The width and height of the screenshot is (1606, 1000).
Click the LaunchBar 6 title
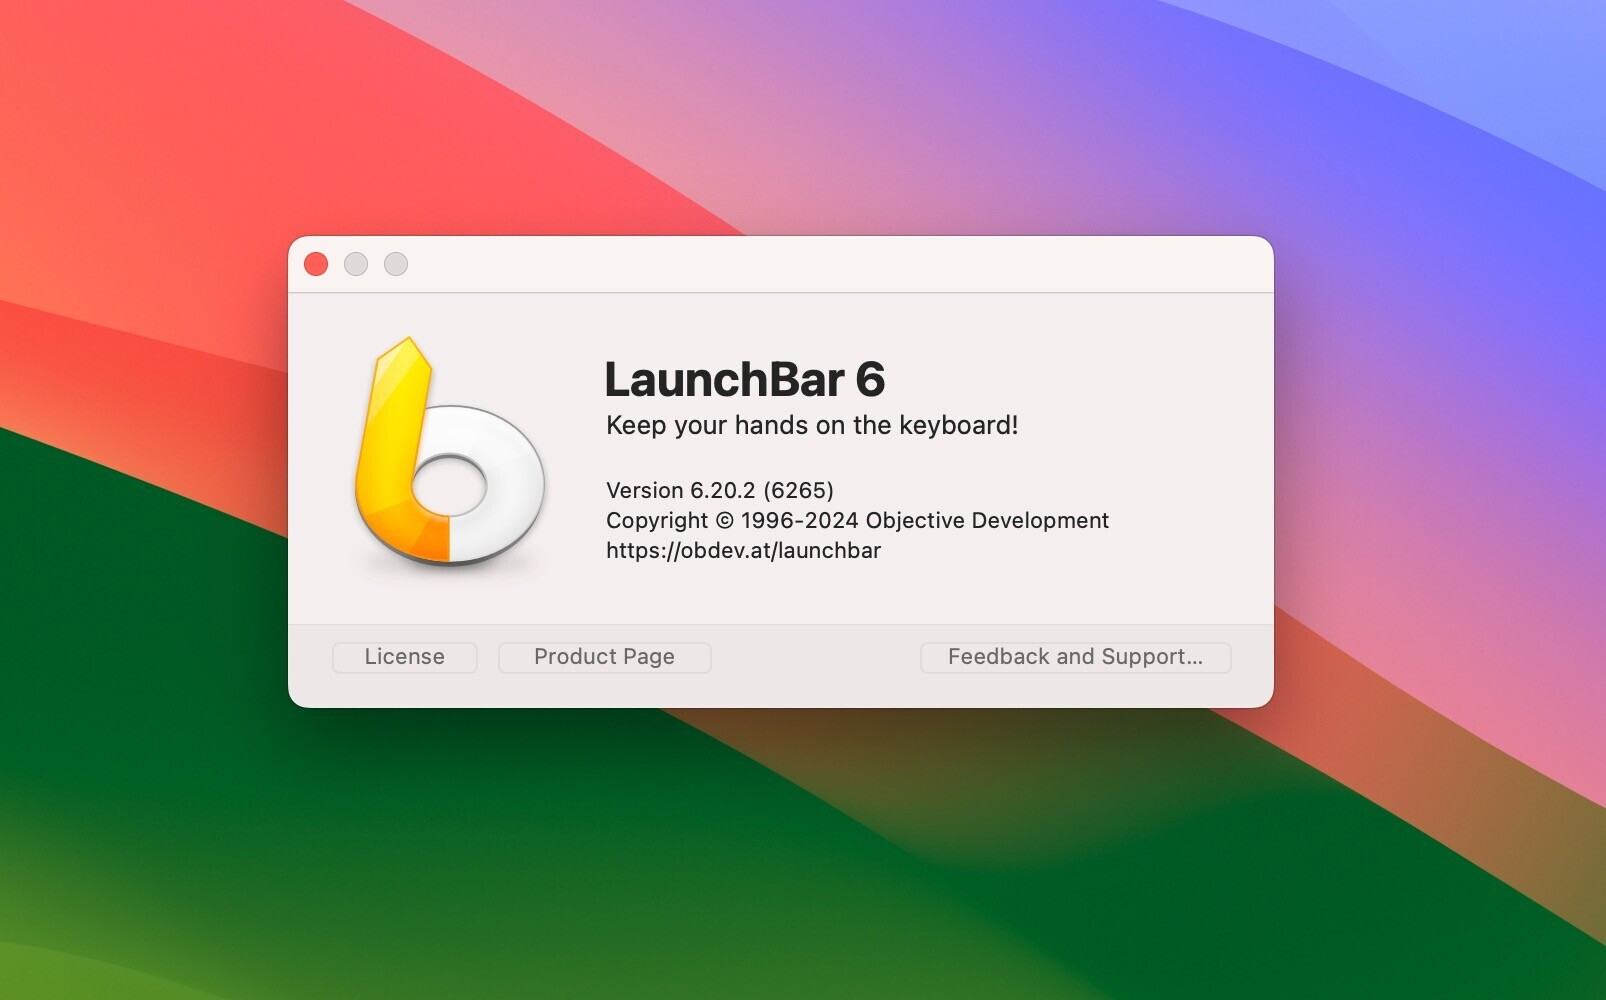tap(745, 380)
